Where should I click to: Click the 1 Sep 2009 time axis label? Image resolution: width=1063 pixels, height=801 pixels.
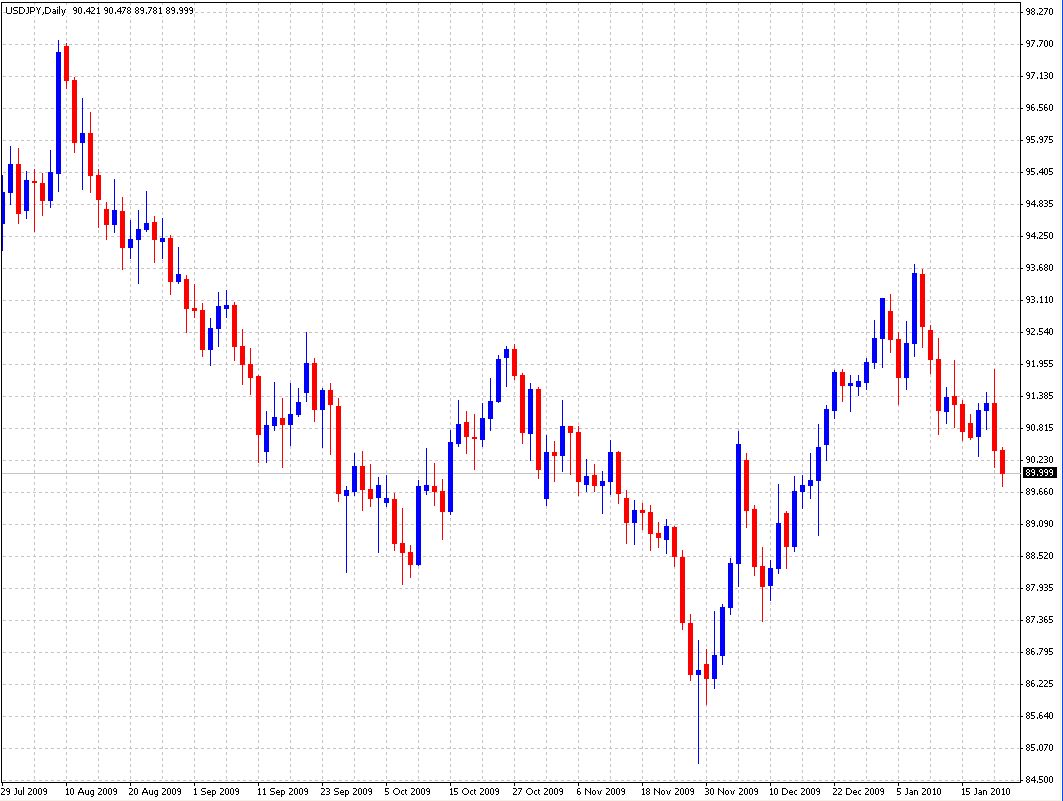pos(216,791)
